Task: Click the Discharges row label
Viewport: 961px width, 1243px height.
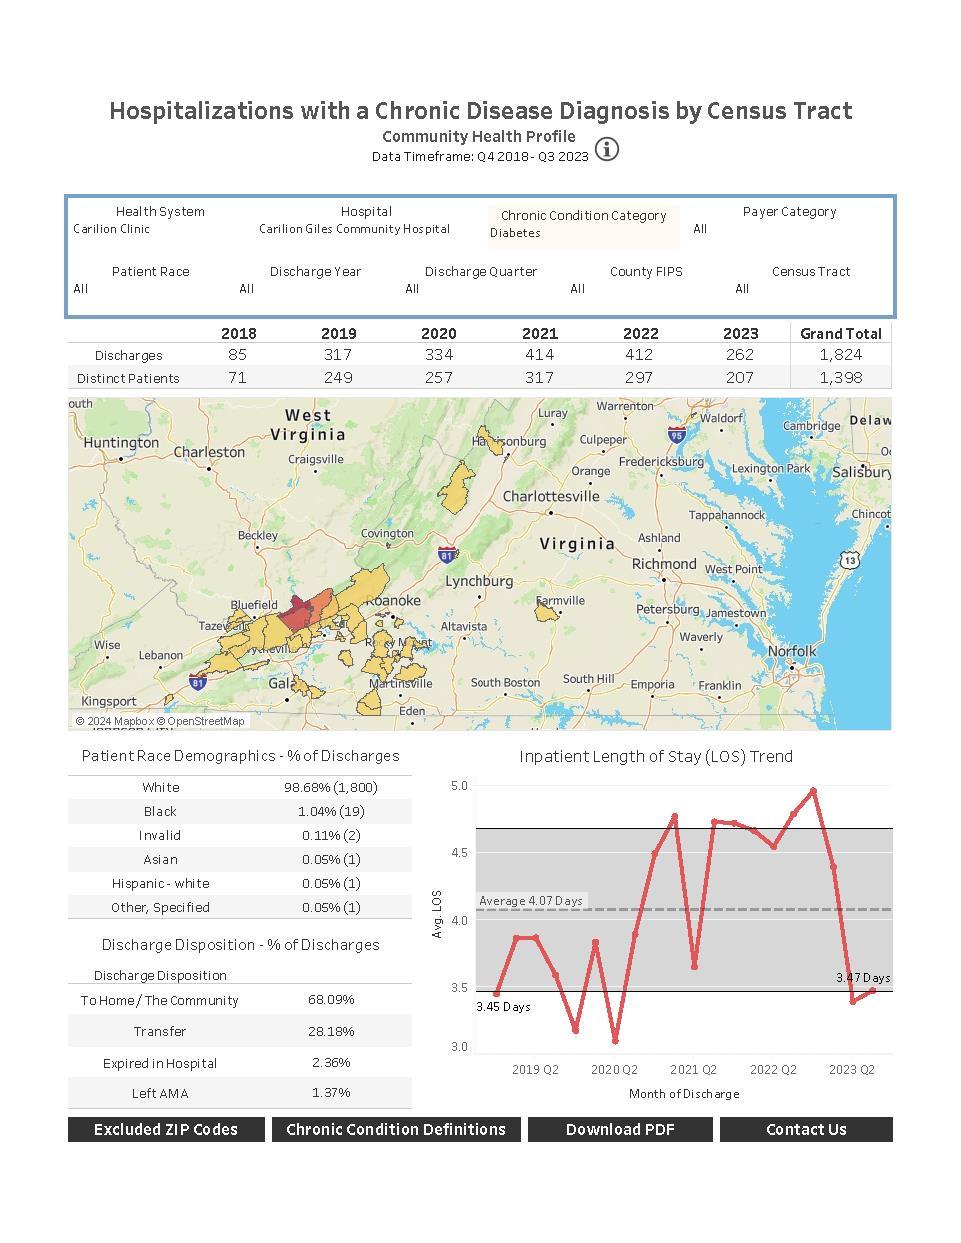Action: (x=129, y=355)
